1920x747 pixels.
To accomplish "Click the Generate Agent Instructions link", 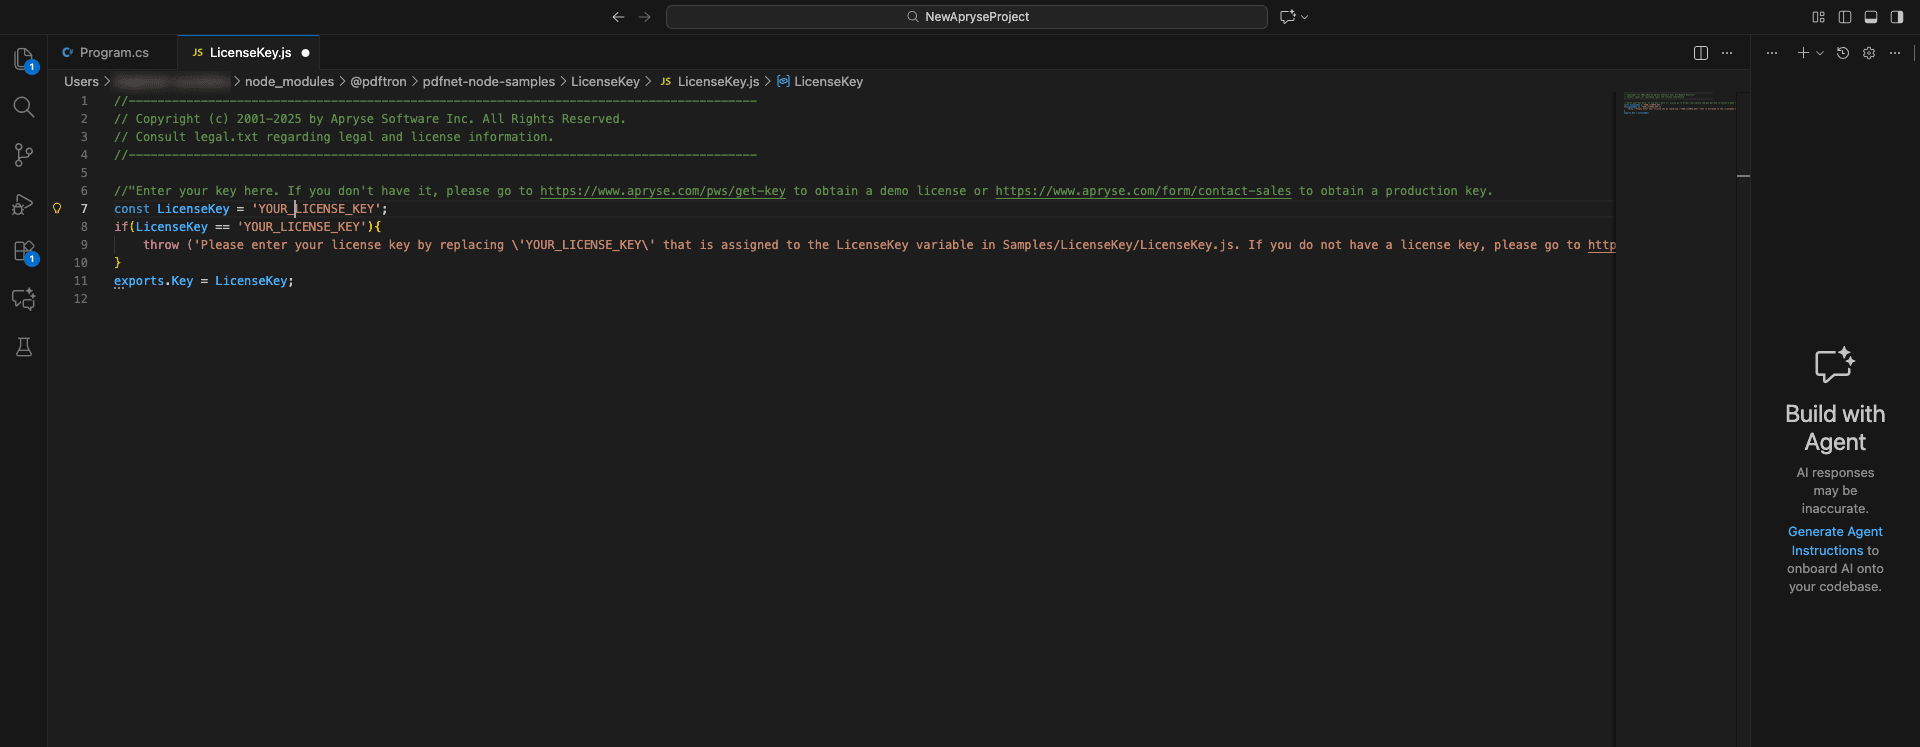I will (x=1835, y=541).
